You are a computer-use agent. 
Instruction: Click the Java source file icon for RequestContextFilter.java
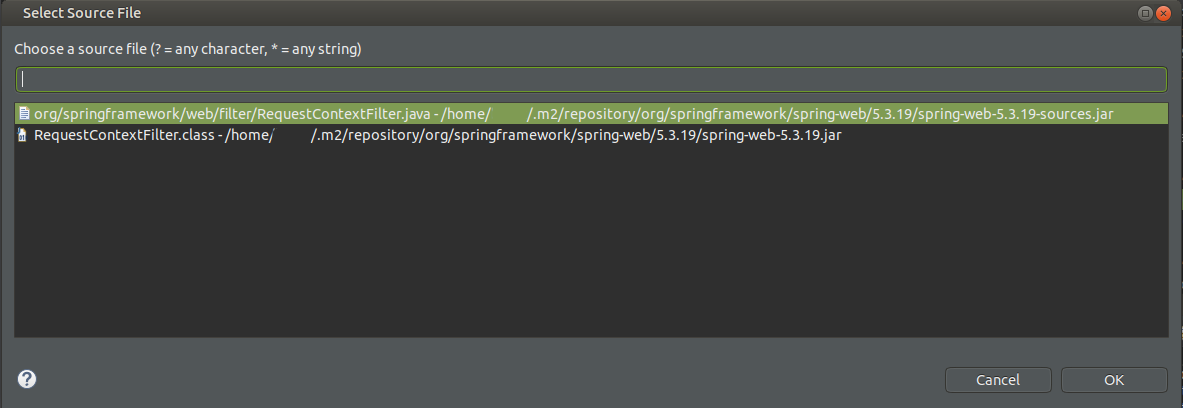24,114
